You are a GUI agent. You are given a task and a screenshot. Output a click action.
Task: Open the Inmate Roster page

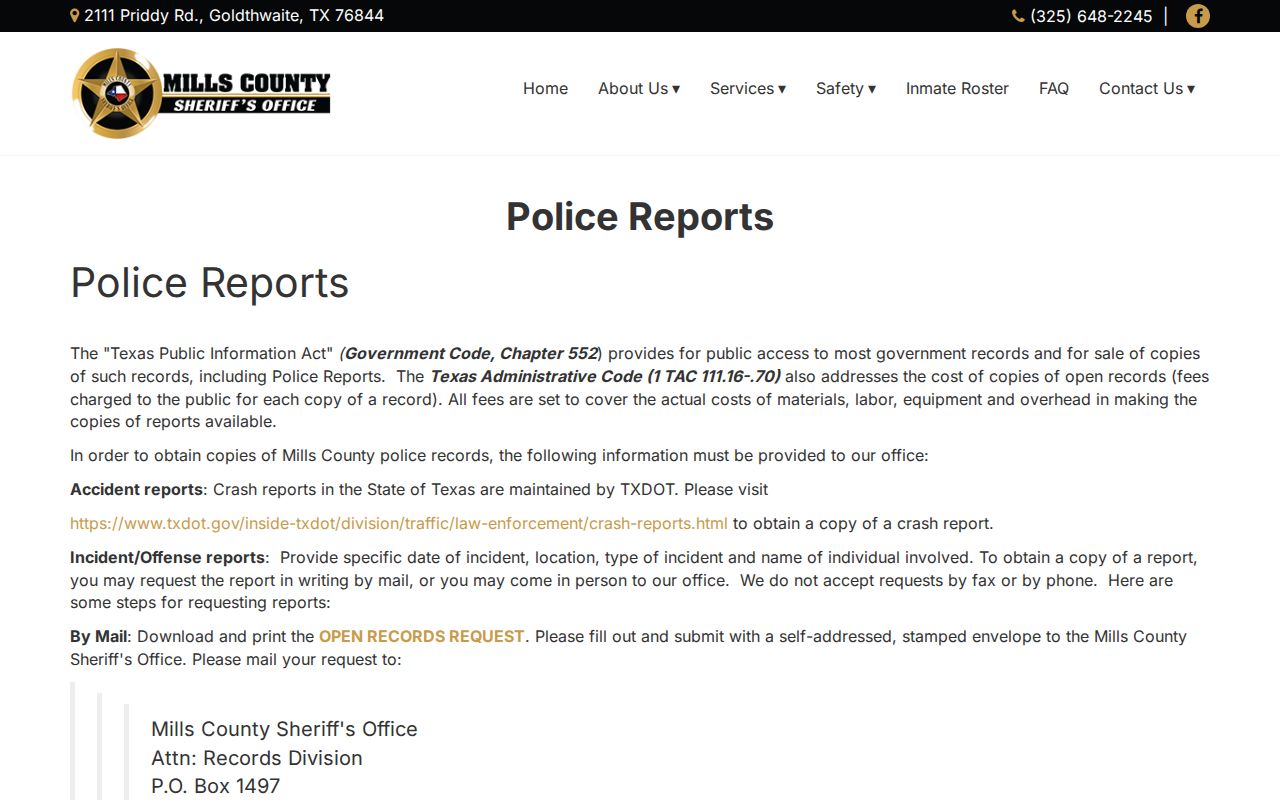957,88
